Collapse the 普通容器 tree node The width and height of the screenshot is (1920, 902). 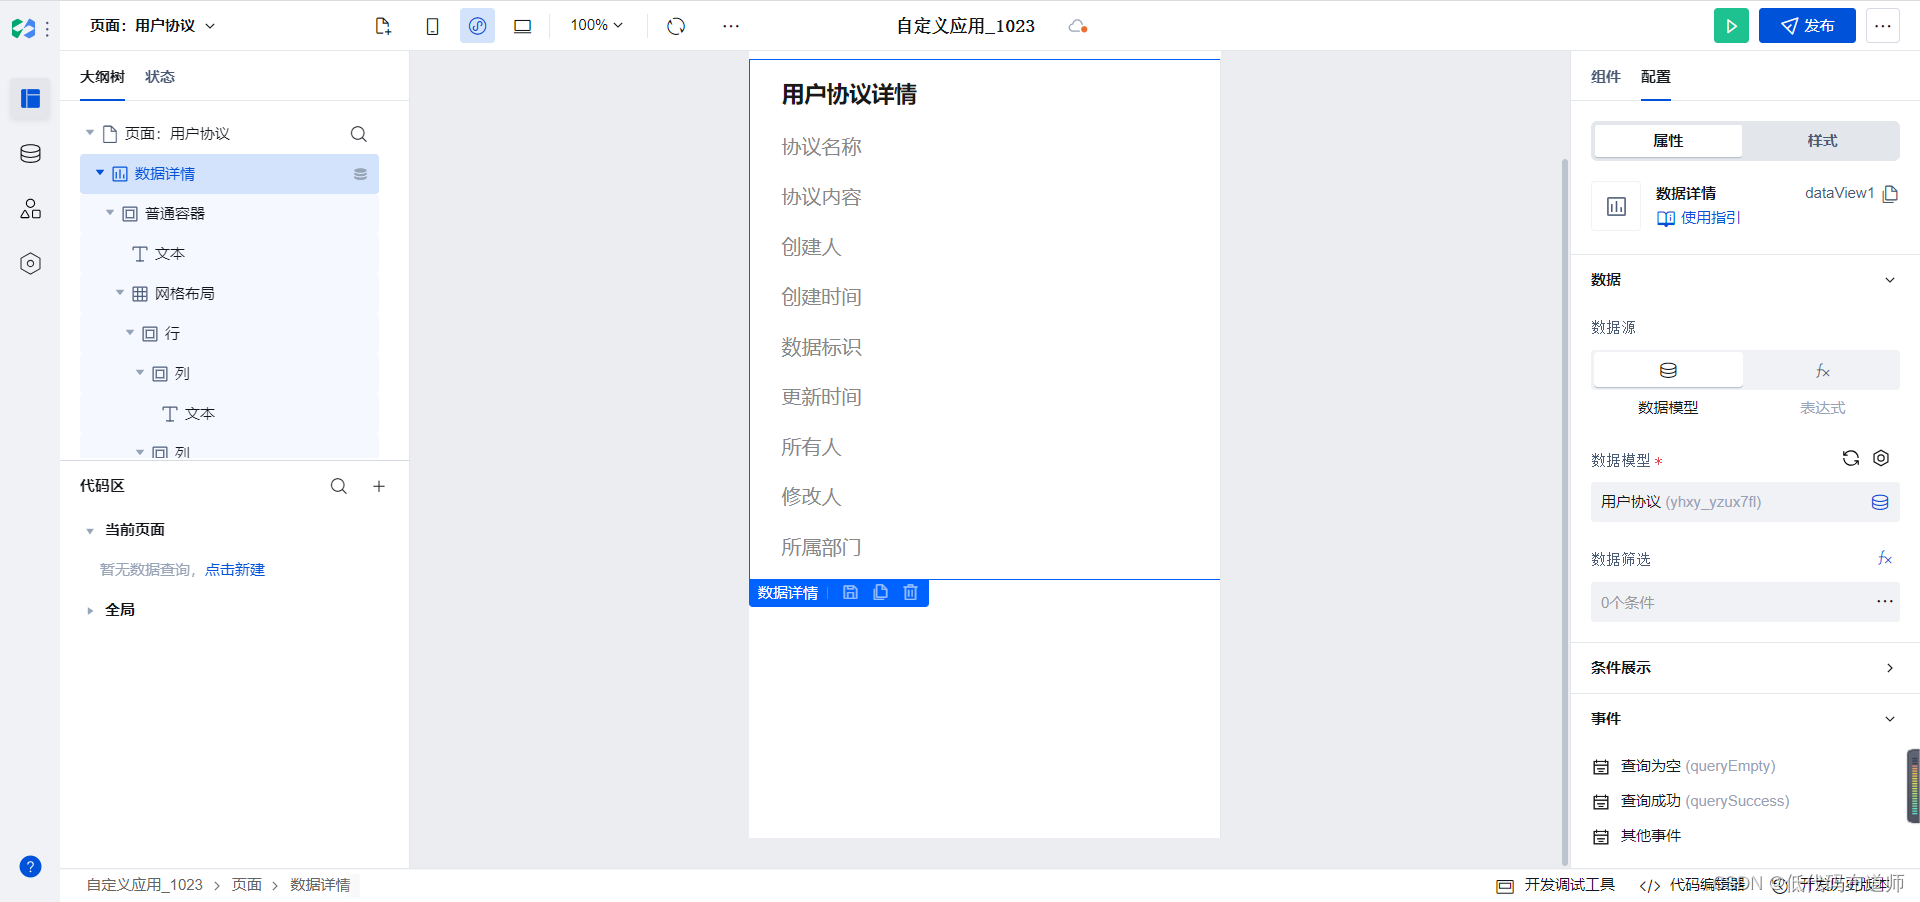point(110,213)
